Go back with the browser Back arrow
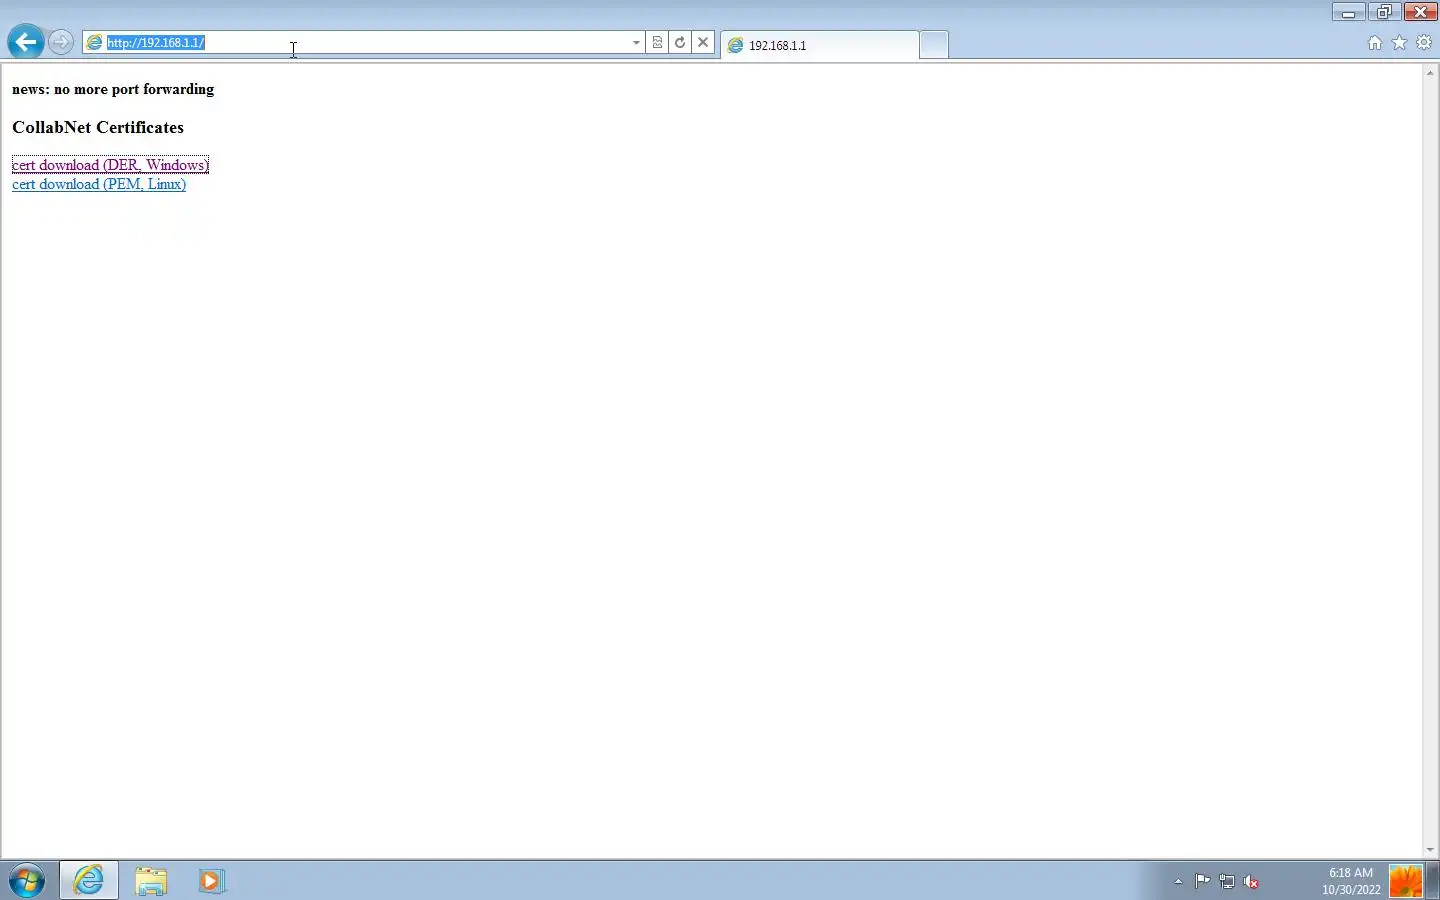 [x=26, y=42]
